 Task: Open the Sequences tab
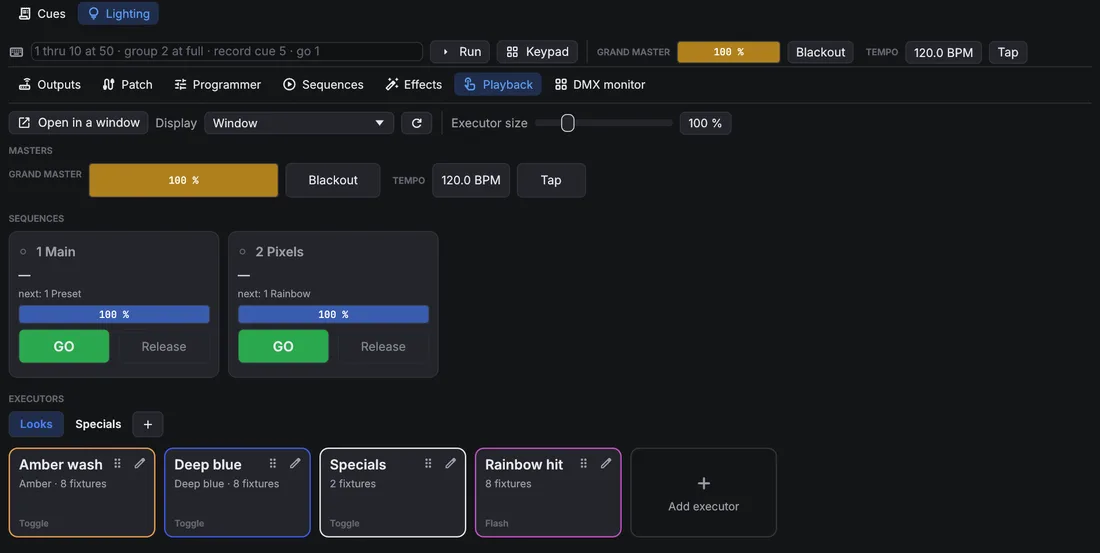pyautogui.click(x=323, y=84)
